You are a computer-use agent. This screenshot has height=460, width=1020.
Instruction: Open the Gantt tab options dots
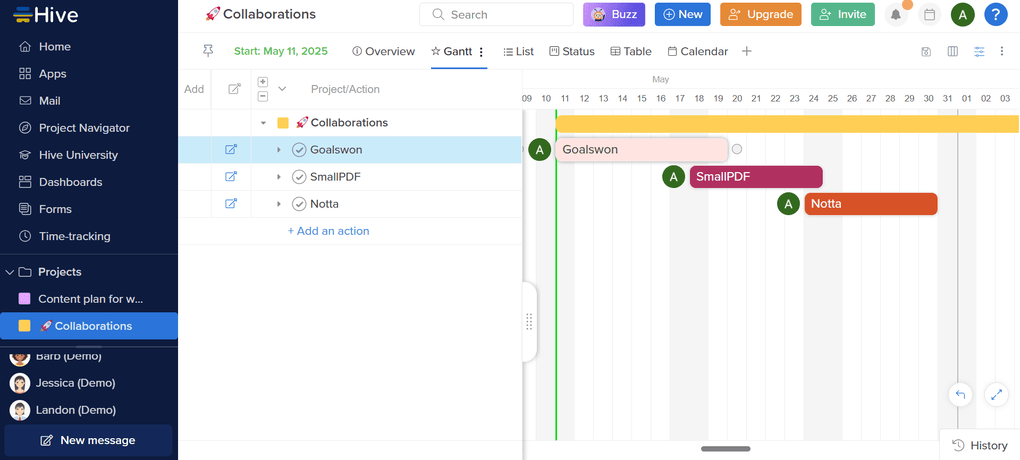click(481, 51)
